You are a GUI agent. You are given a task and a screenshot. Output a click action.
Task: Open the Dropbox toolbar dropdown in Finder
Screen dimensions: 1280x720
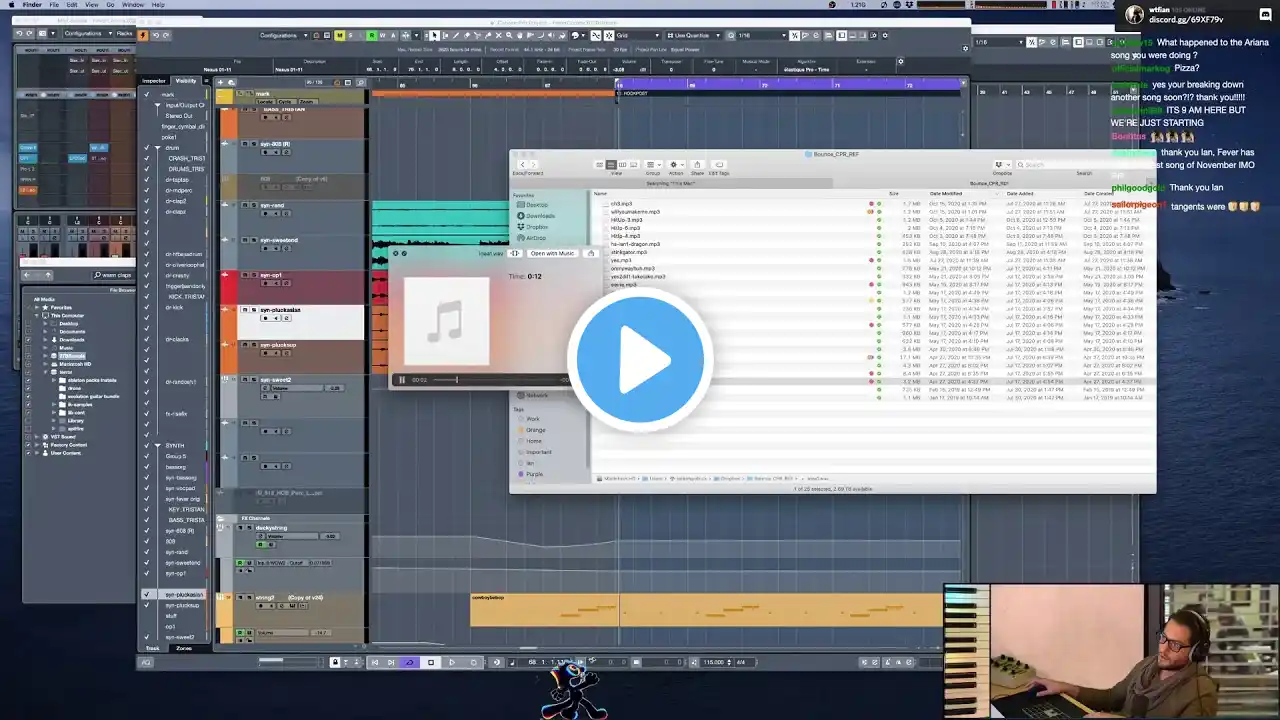click(x=1000, y=164)
